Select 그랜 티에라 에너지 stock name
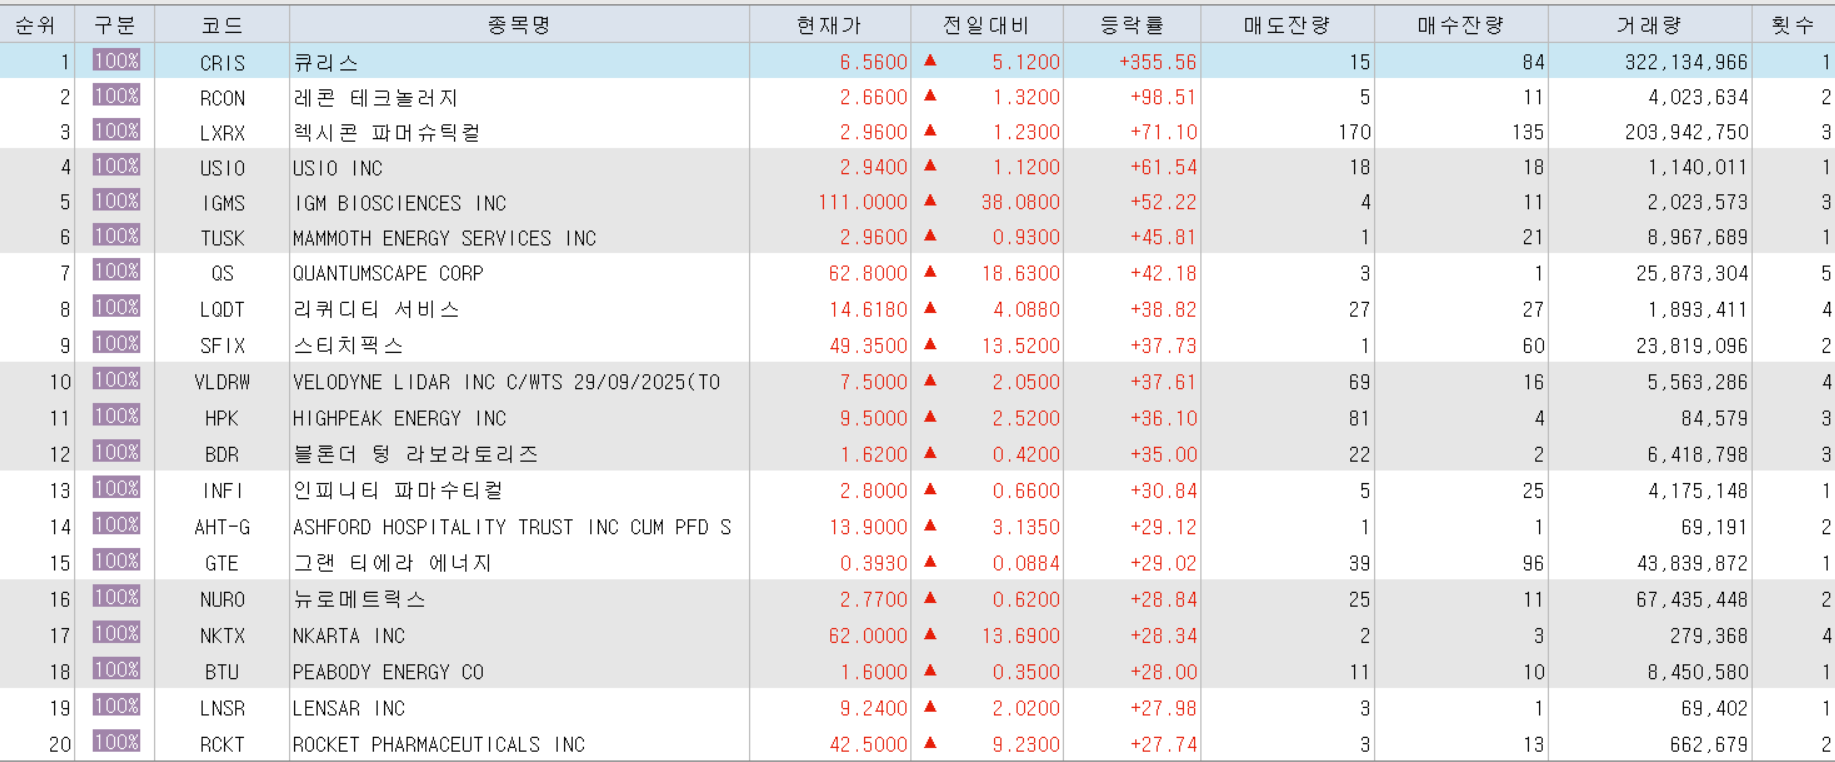This screenshot has height=762, width=1835. pos(393,563)
